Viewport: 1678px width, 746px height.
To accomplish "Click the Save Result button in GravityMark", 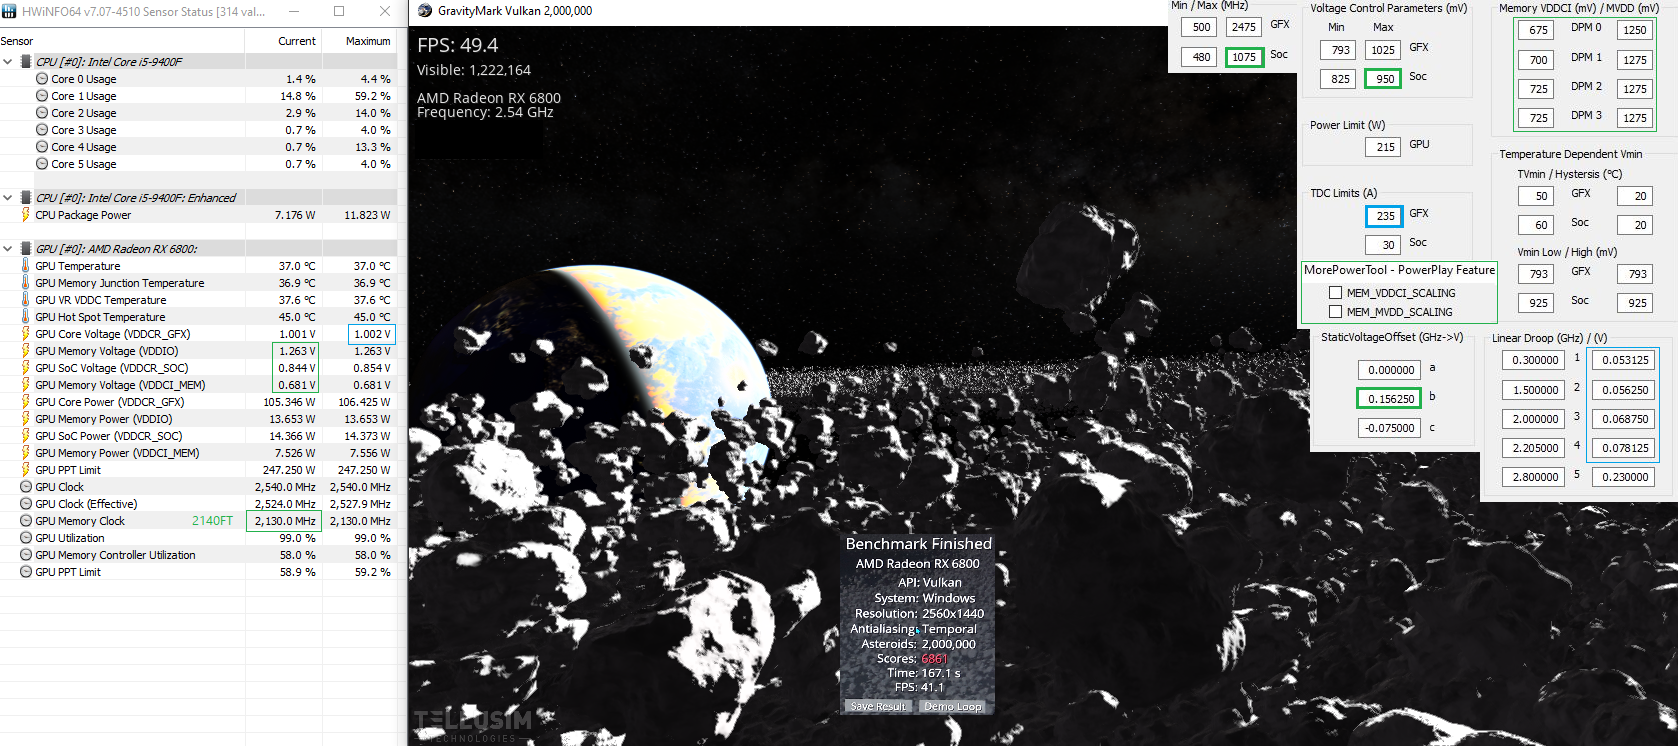I will tap(878, 706).
